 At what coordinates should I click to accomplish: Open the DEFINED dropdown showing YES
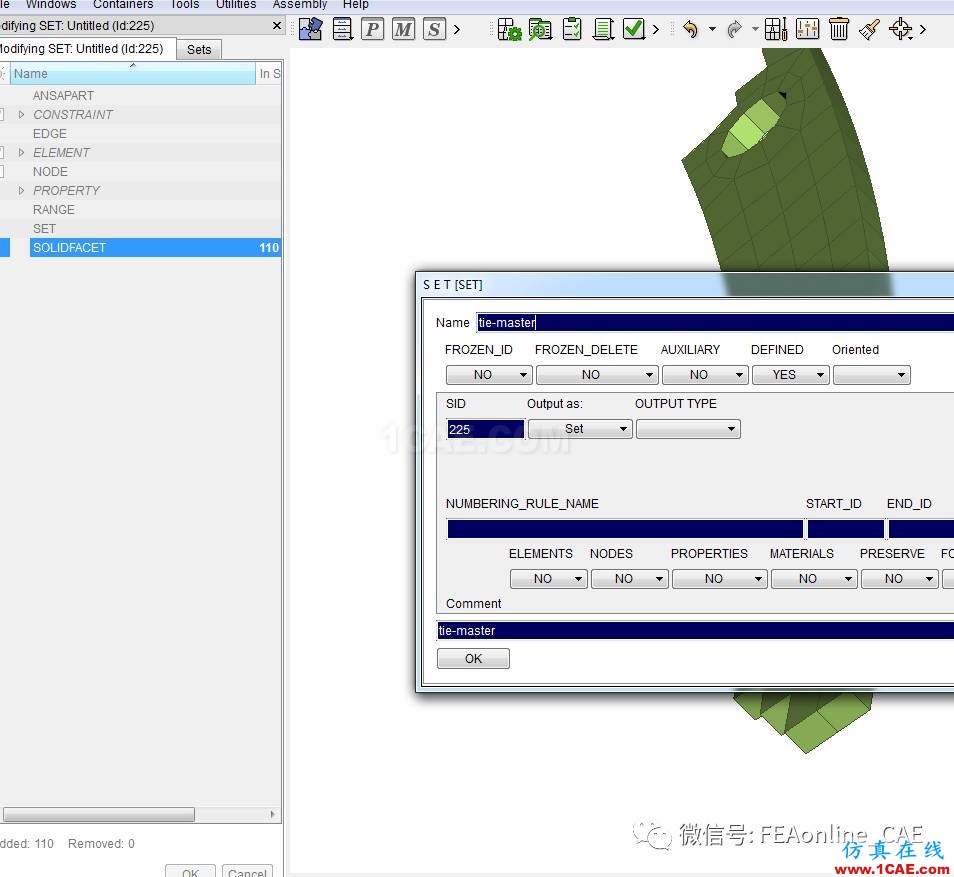791,375
